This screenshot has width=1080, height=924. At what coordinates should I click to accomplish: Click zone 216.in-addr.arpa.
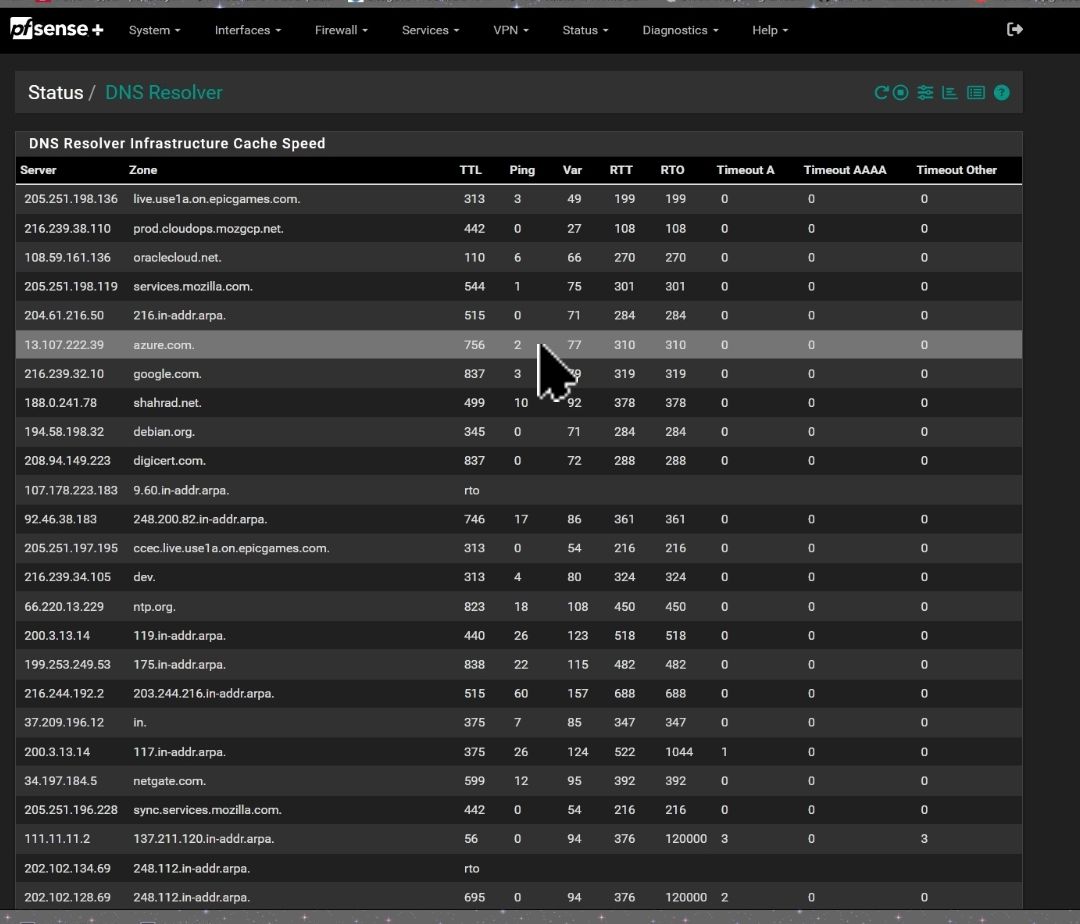pyautogui.click(x=180, y=315)
